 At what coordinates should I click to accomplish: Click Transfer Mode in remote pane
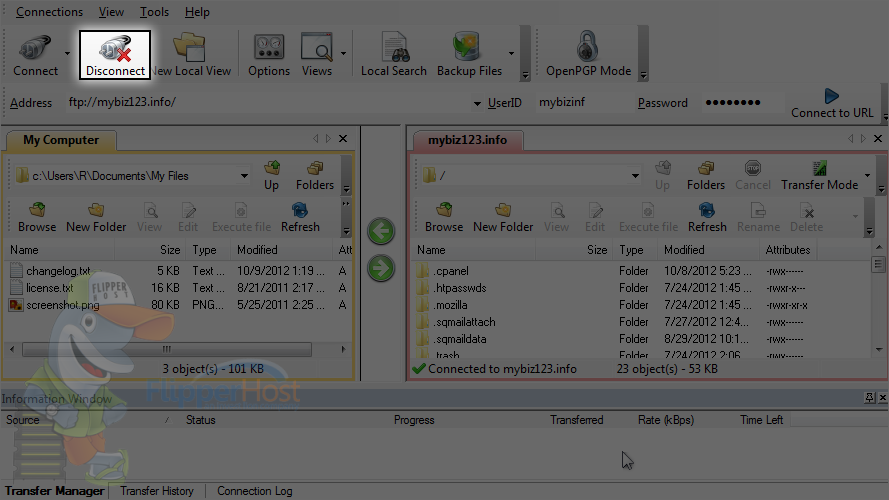coord(819,176)
